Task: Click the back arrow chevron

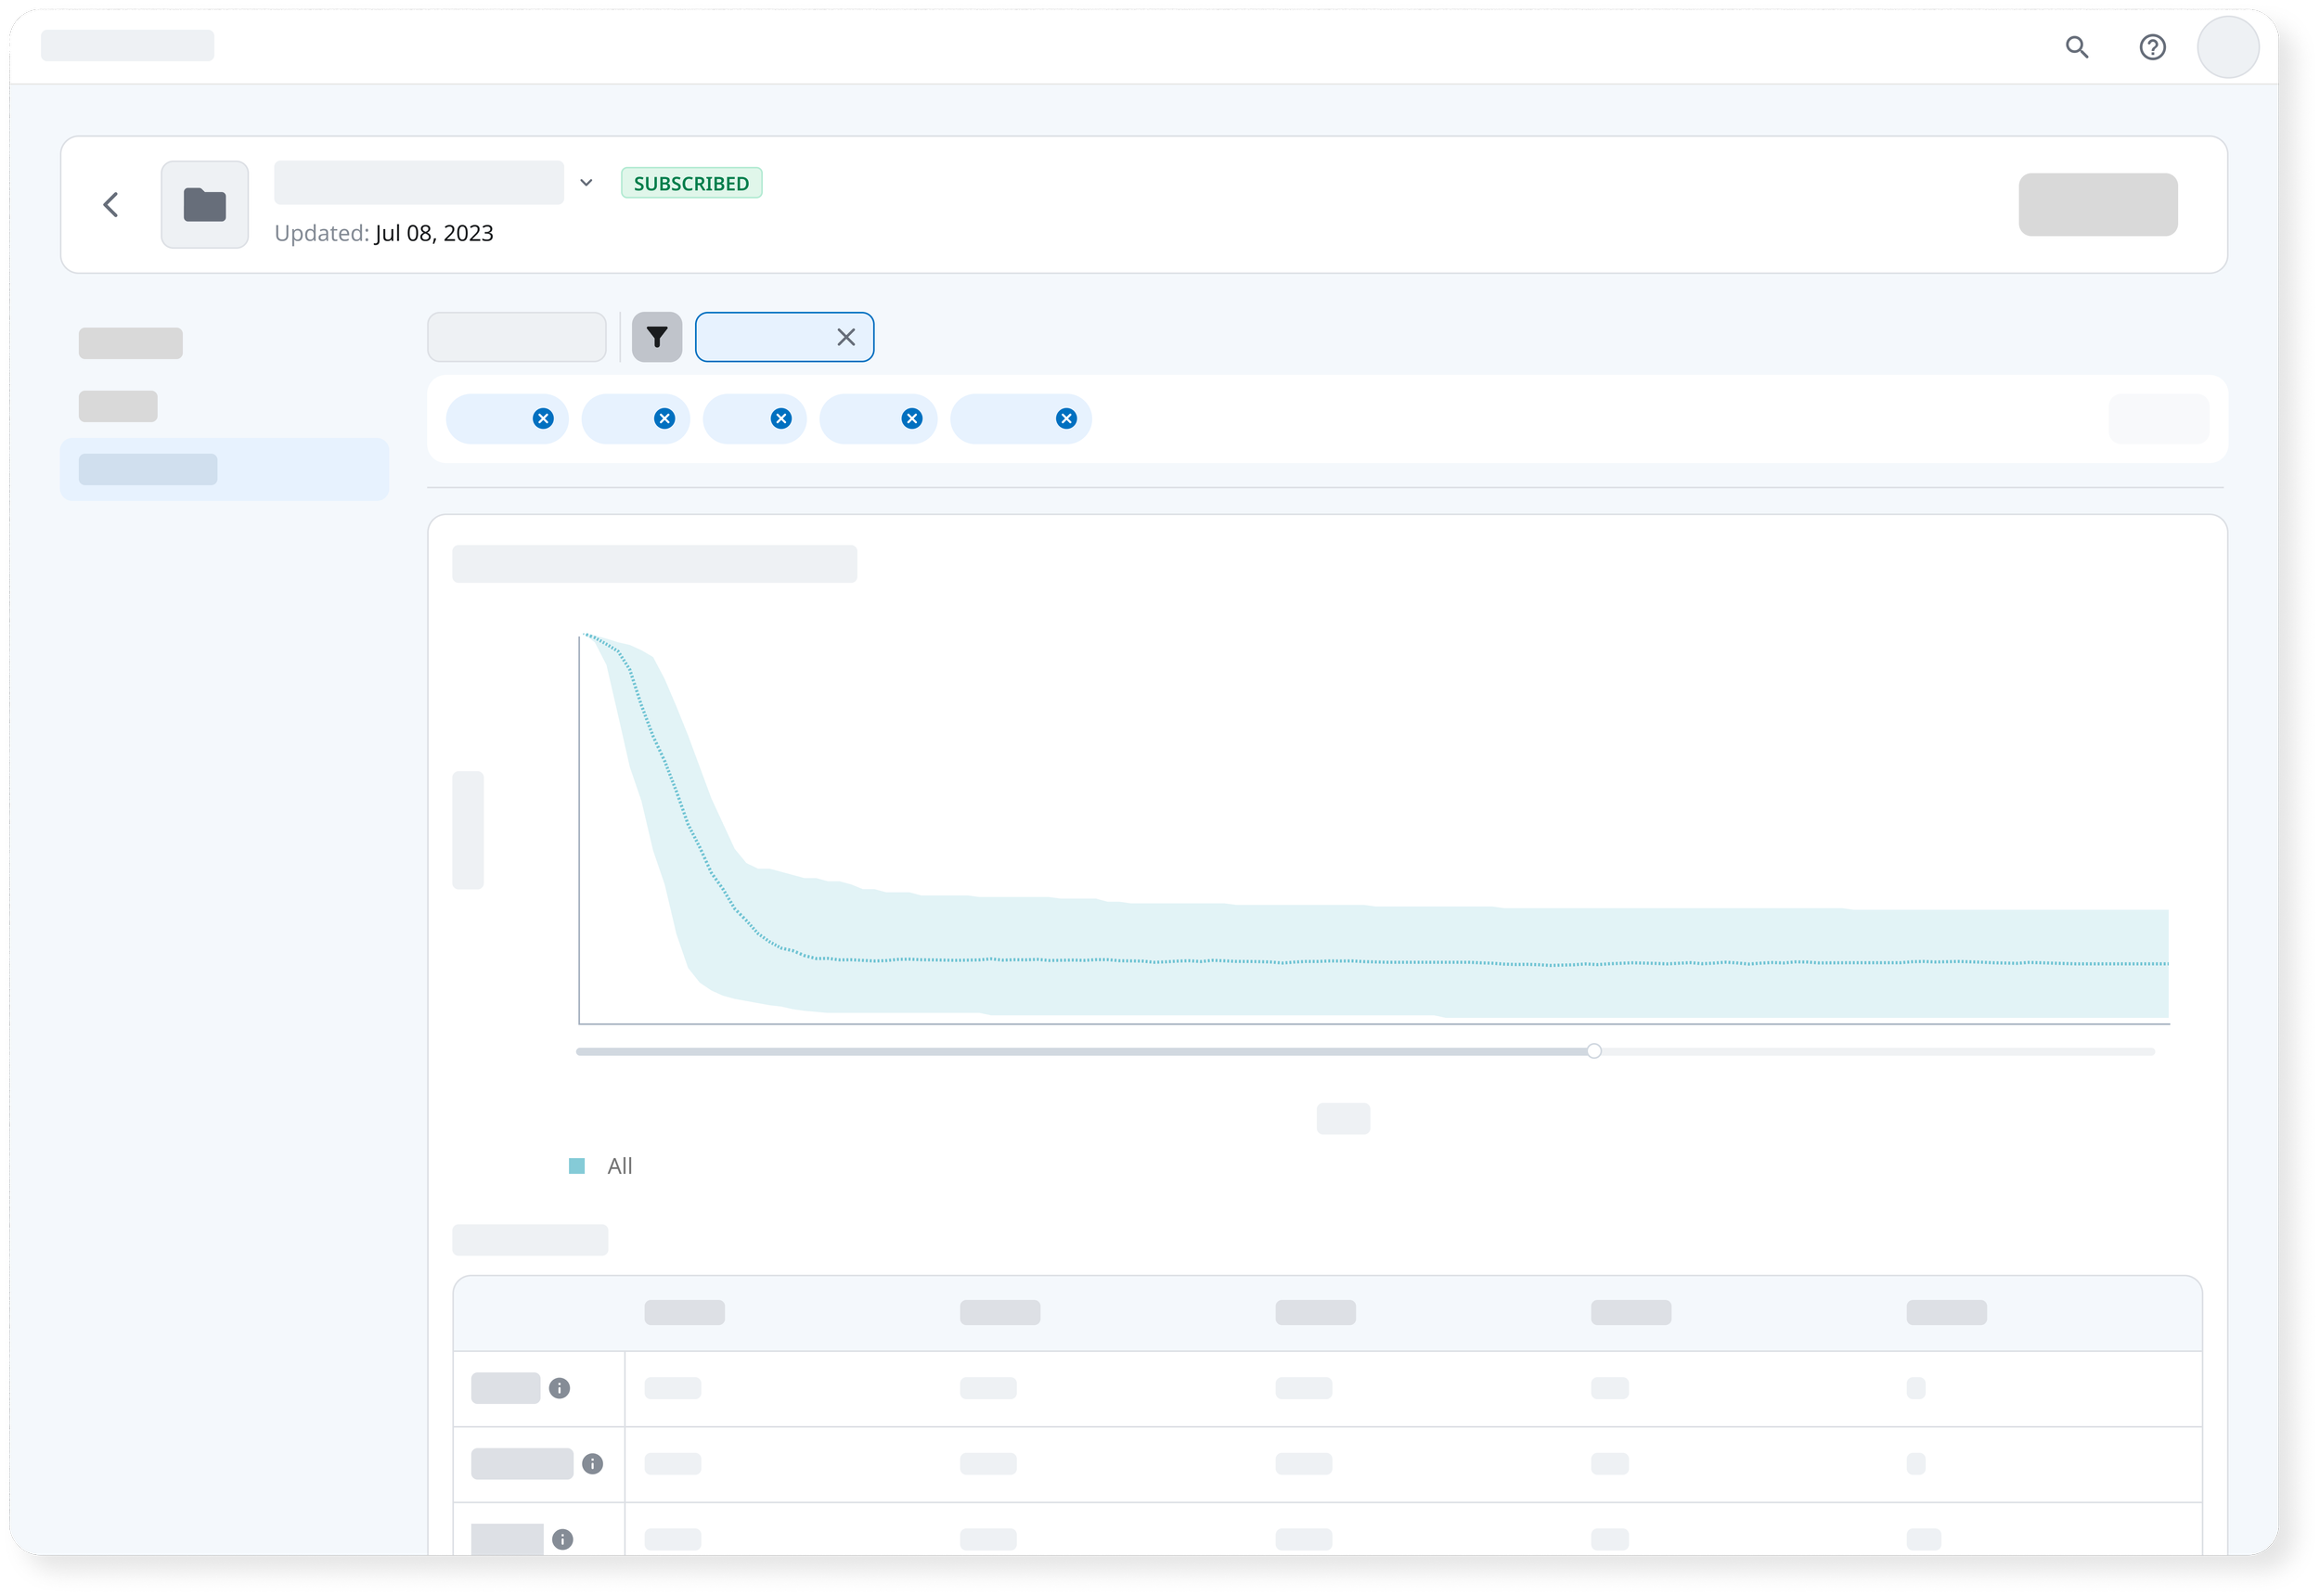Action: [111, 205]
